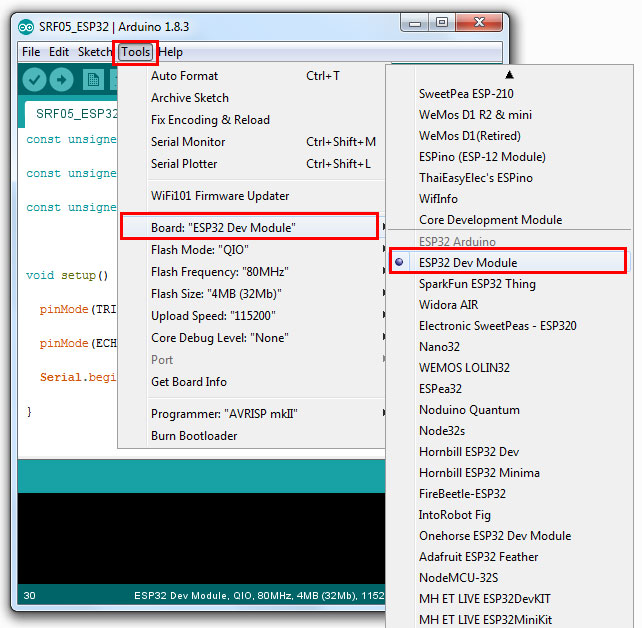Expand Flash Mode: "QIO" submenu

point(251,250)
